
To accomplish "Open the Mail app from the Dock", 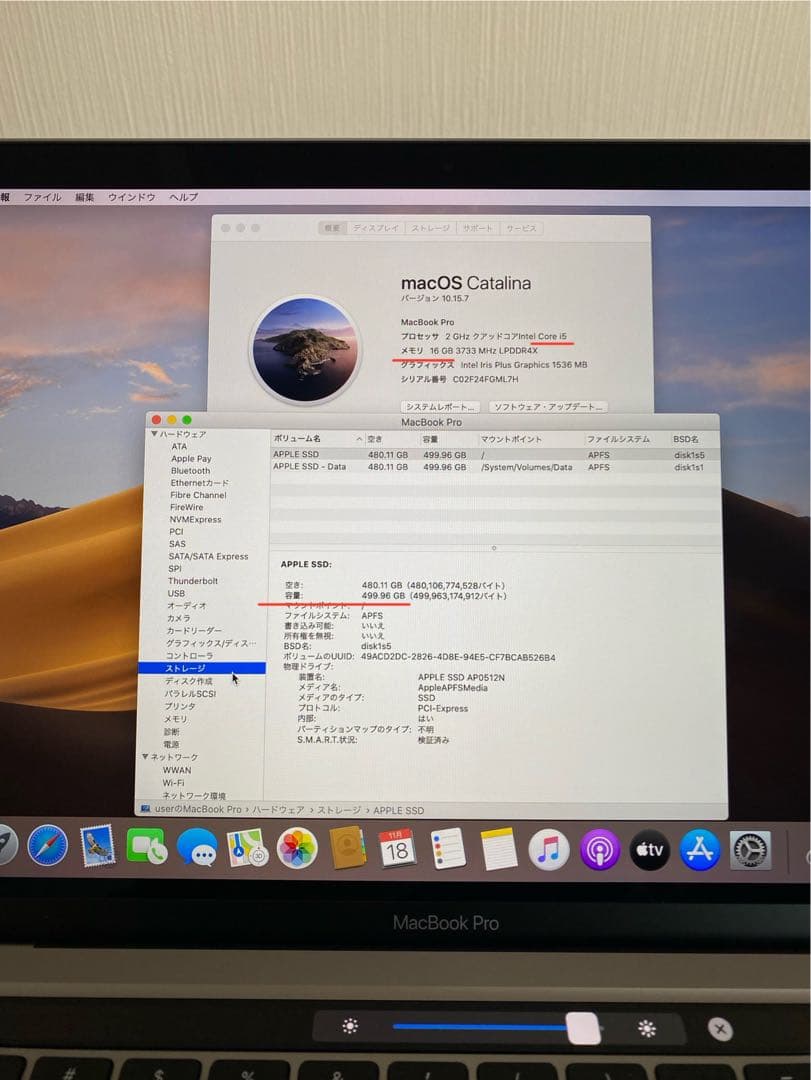I will 97,849.
